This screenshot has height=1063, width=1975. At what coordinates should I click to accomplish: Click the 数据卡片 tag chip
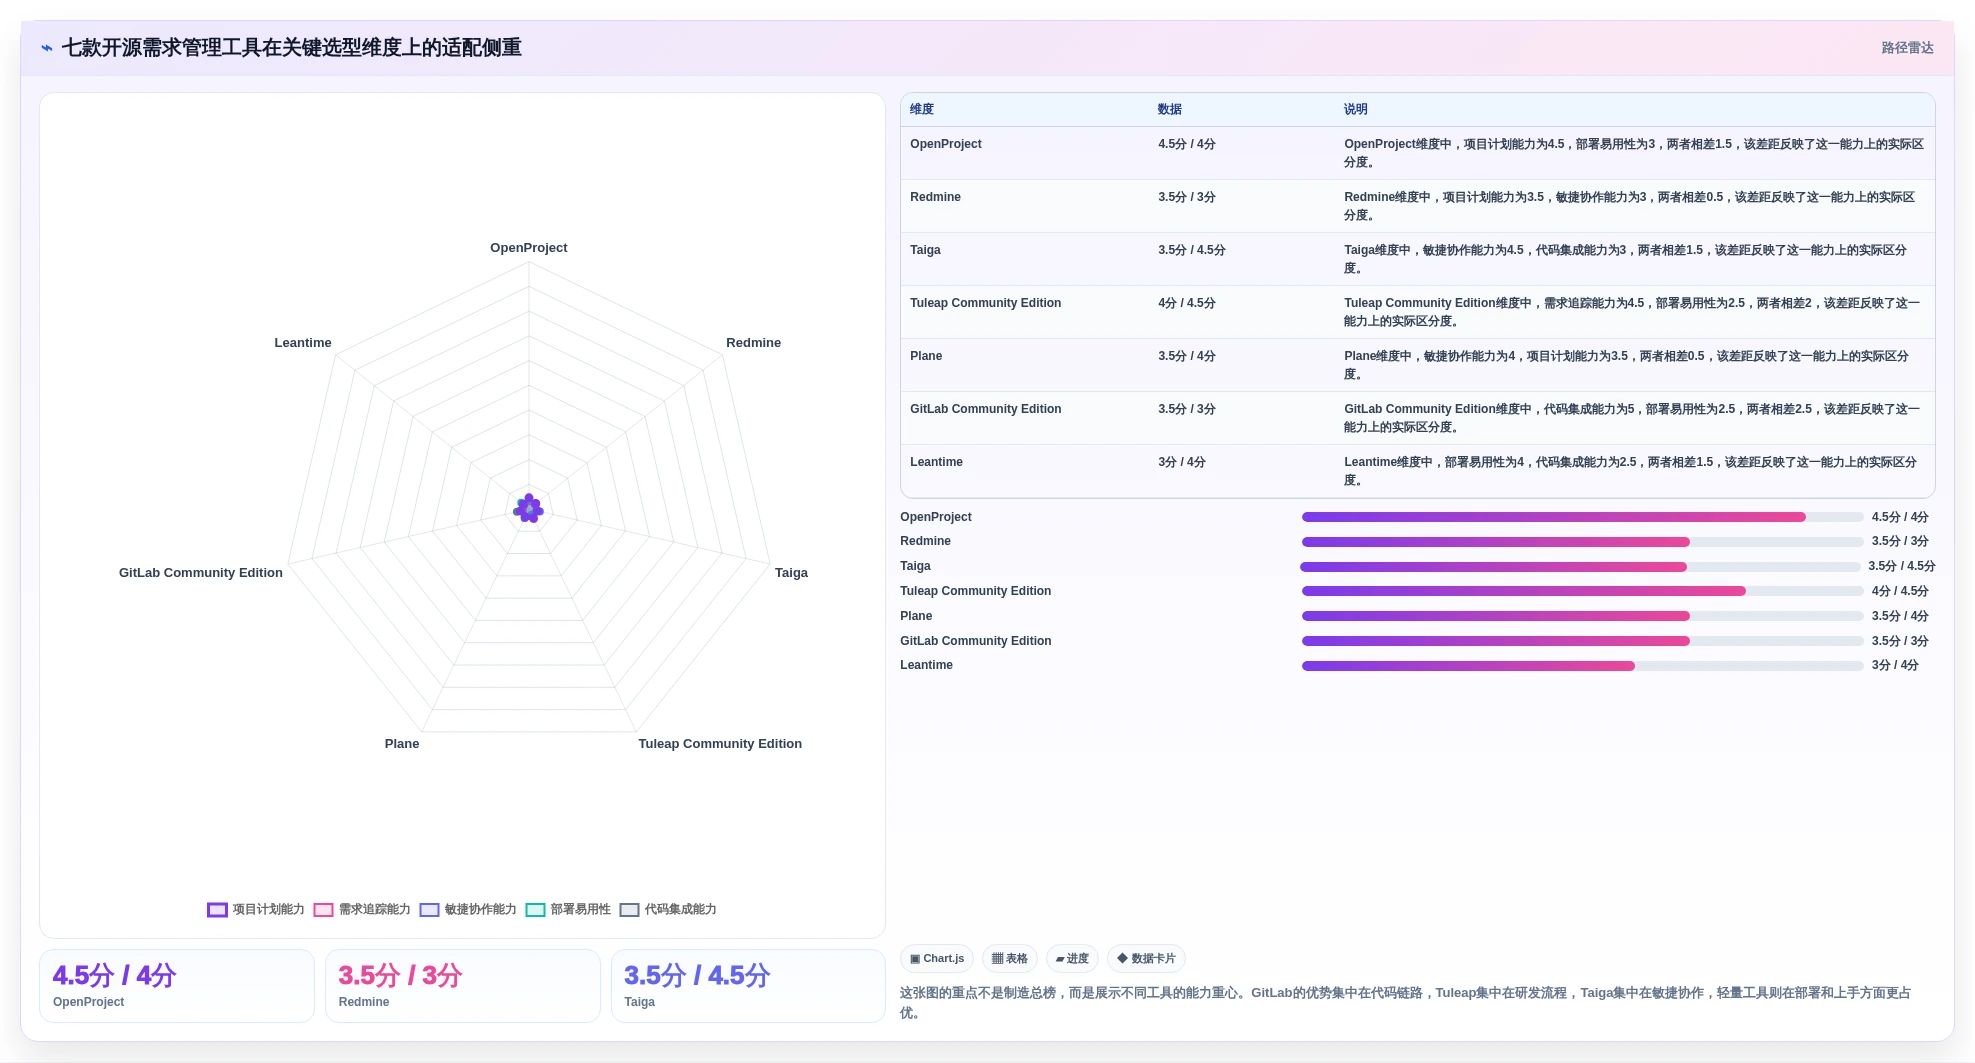[1146, 958]
